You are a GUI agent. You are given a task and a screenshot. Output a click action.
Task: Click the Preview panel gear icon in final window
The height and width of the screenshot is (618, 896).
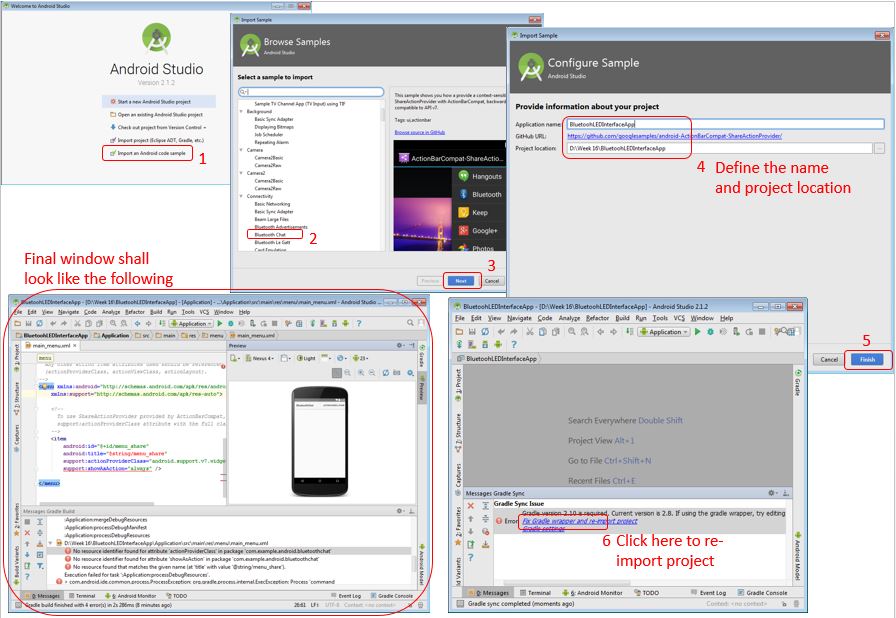(401, 346)
